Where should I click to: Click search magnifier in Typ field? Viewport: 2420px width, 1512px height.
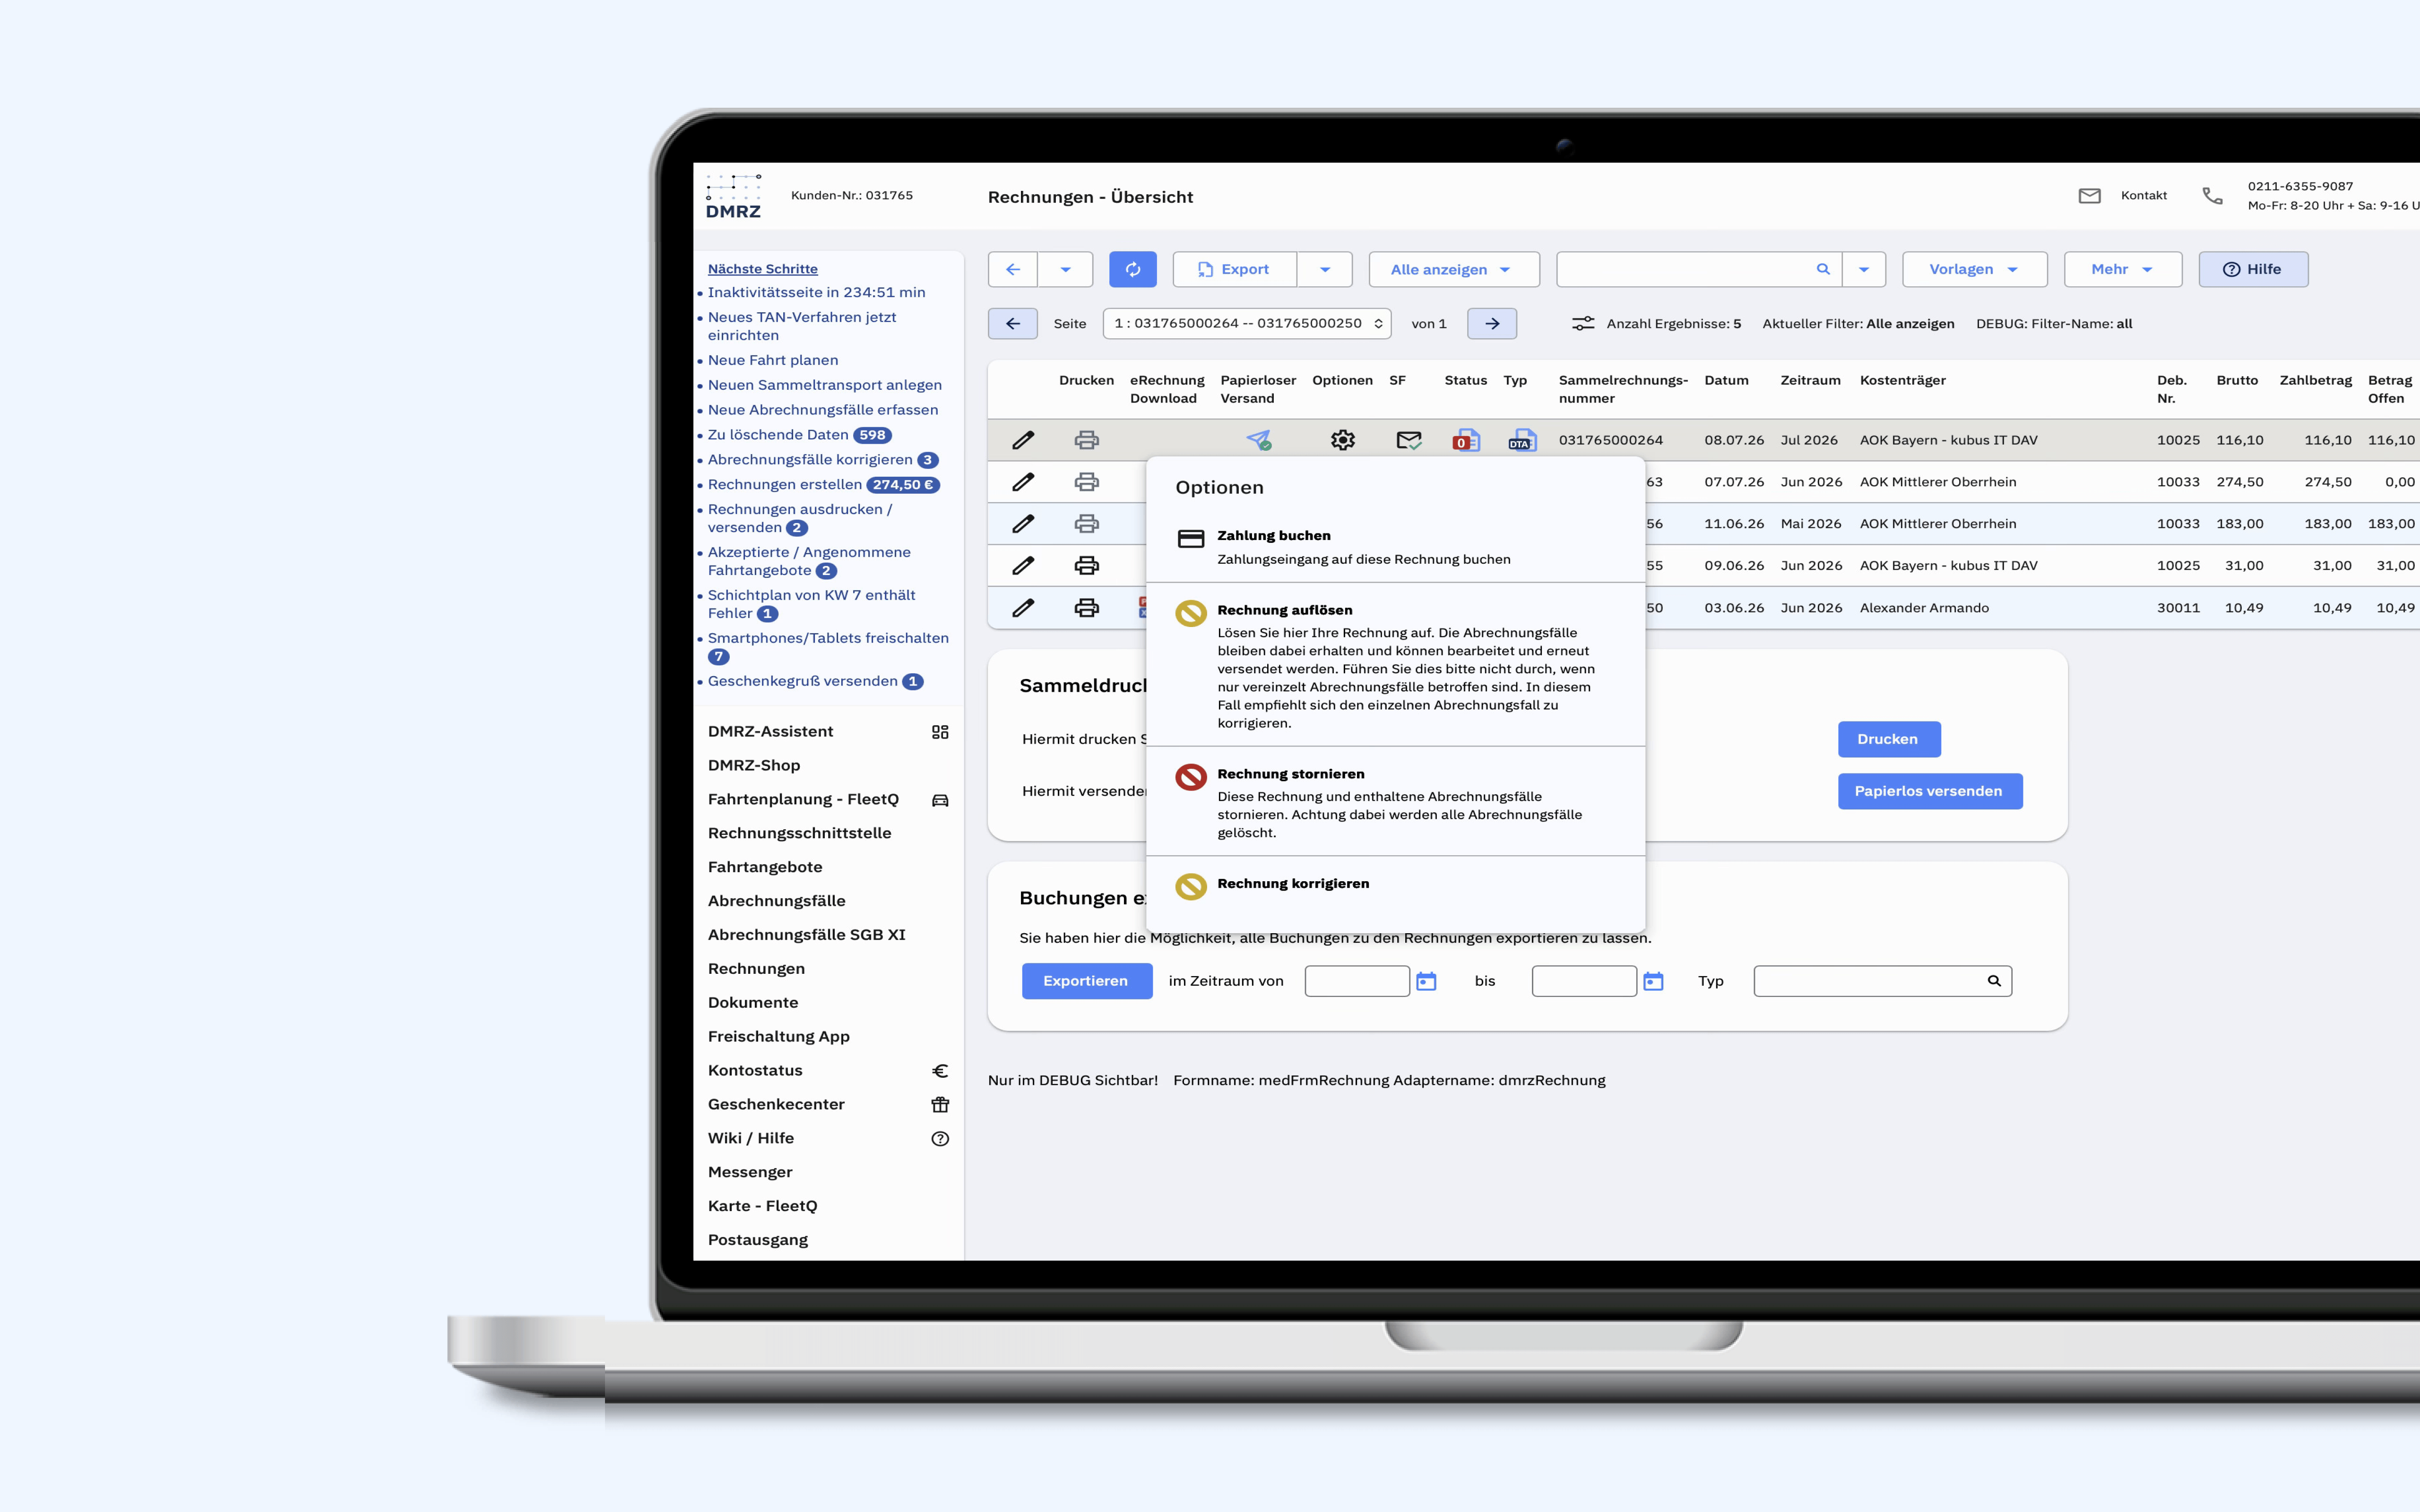click(x=1993, y=981)
